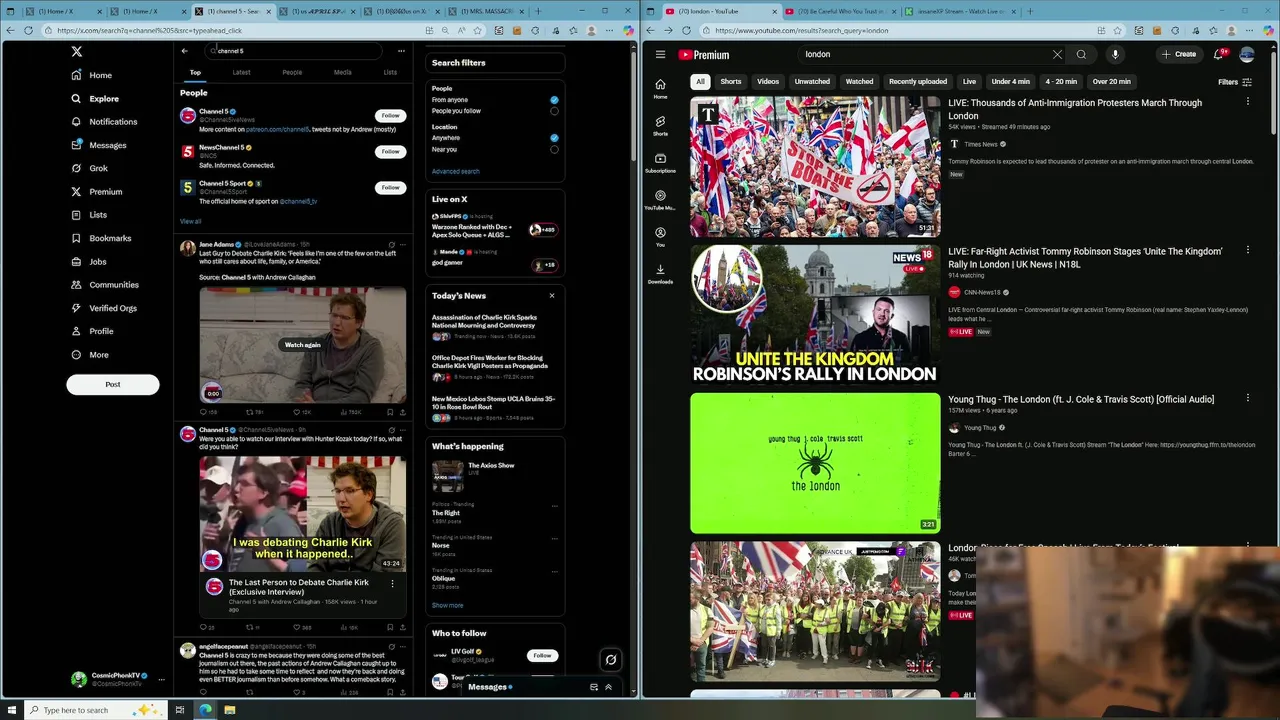Screen dimensions: 1280x720
Task: Open YouTube search Filters
Action: click(x=1234, y=82)
